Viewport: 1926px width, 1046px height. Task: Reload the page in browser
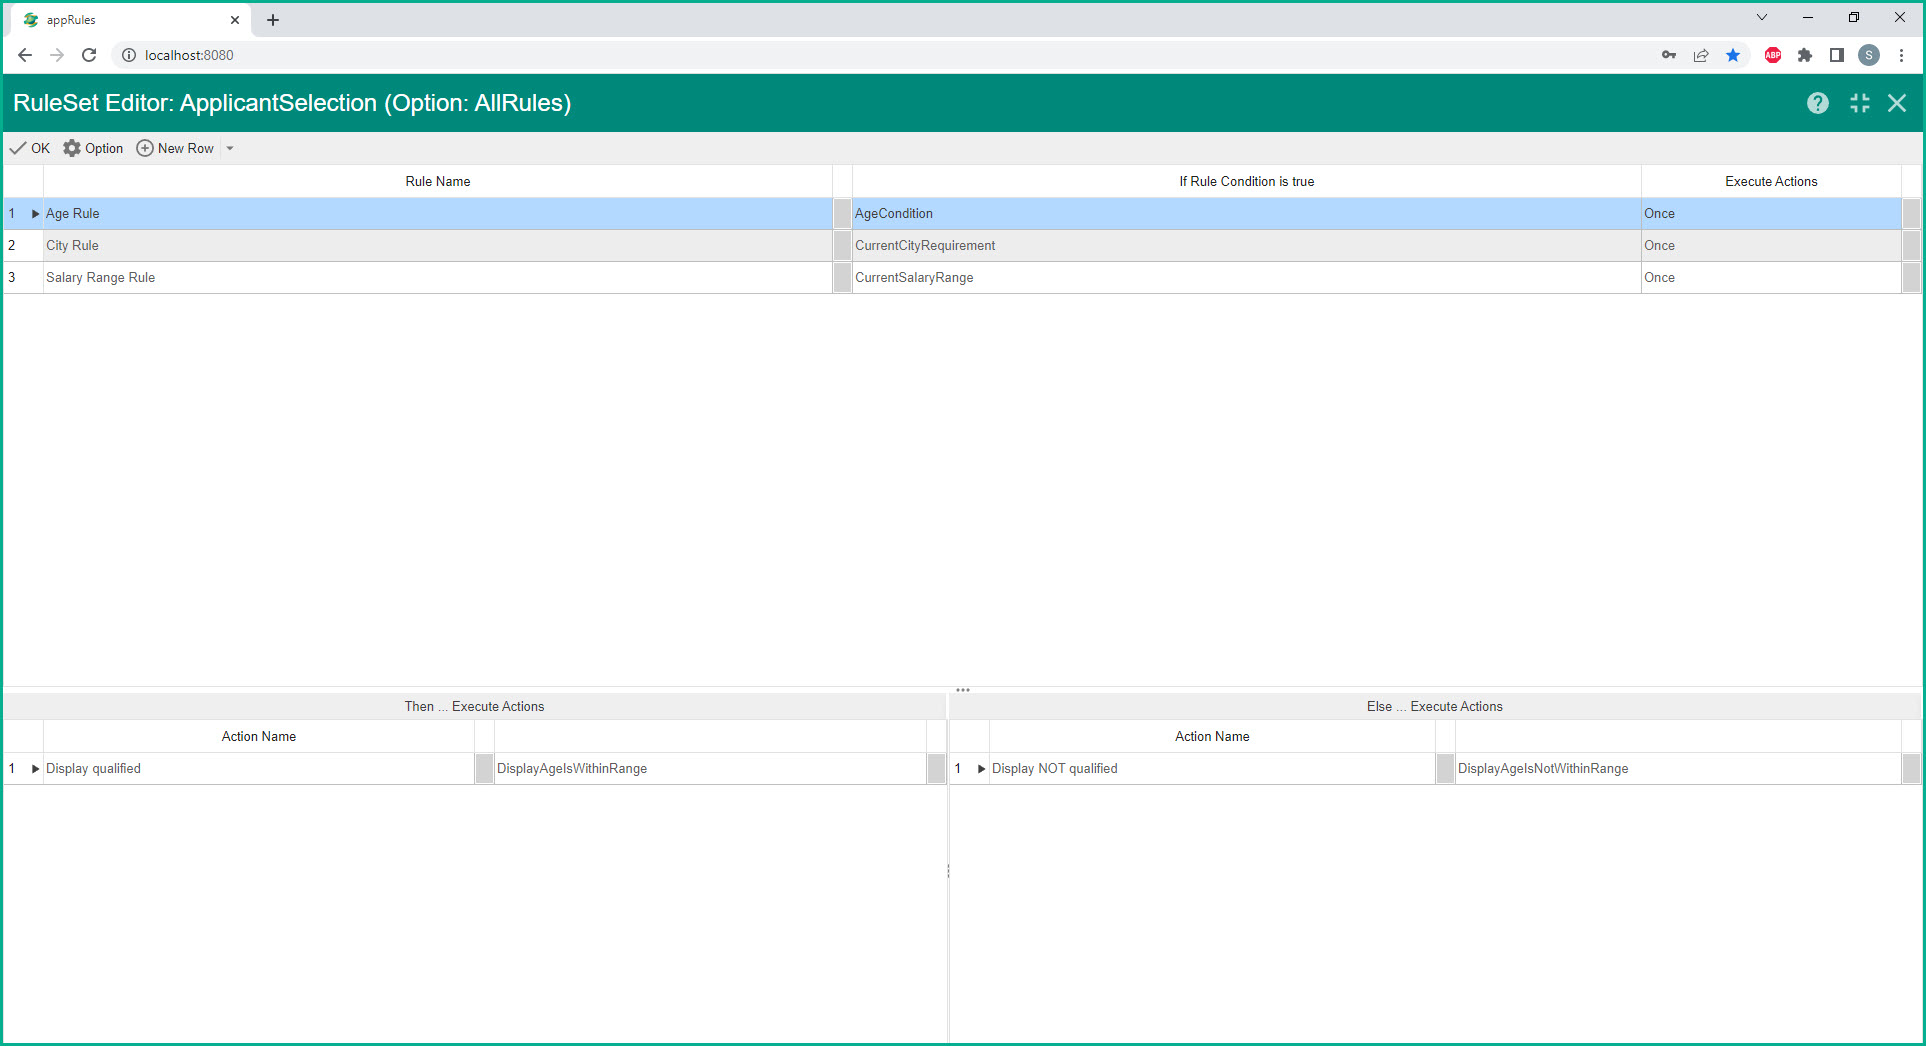coord(89,55)
